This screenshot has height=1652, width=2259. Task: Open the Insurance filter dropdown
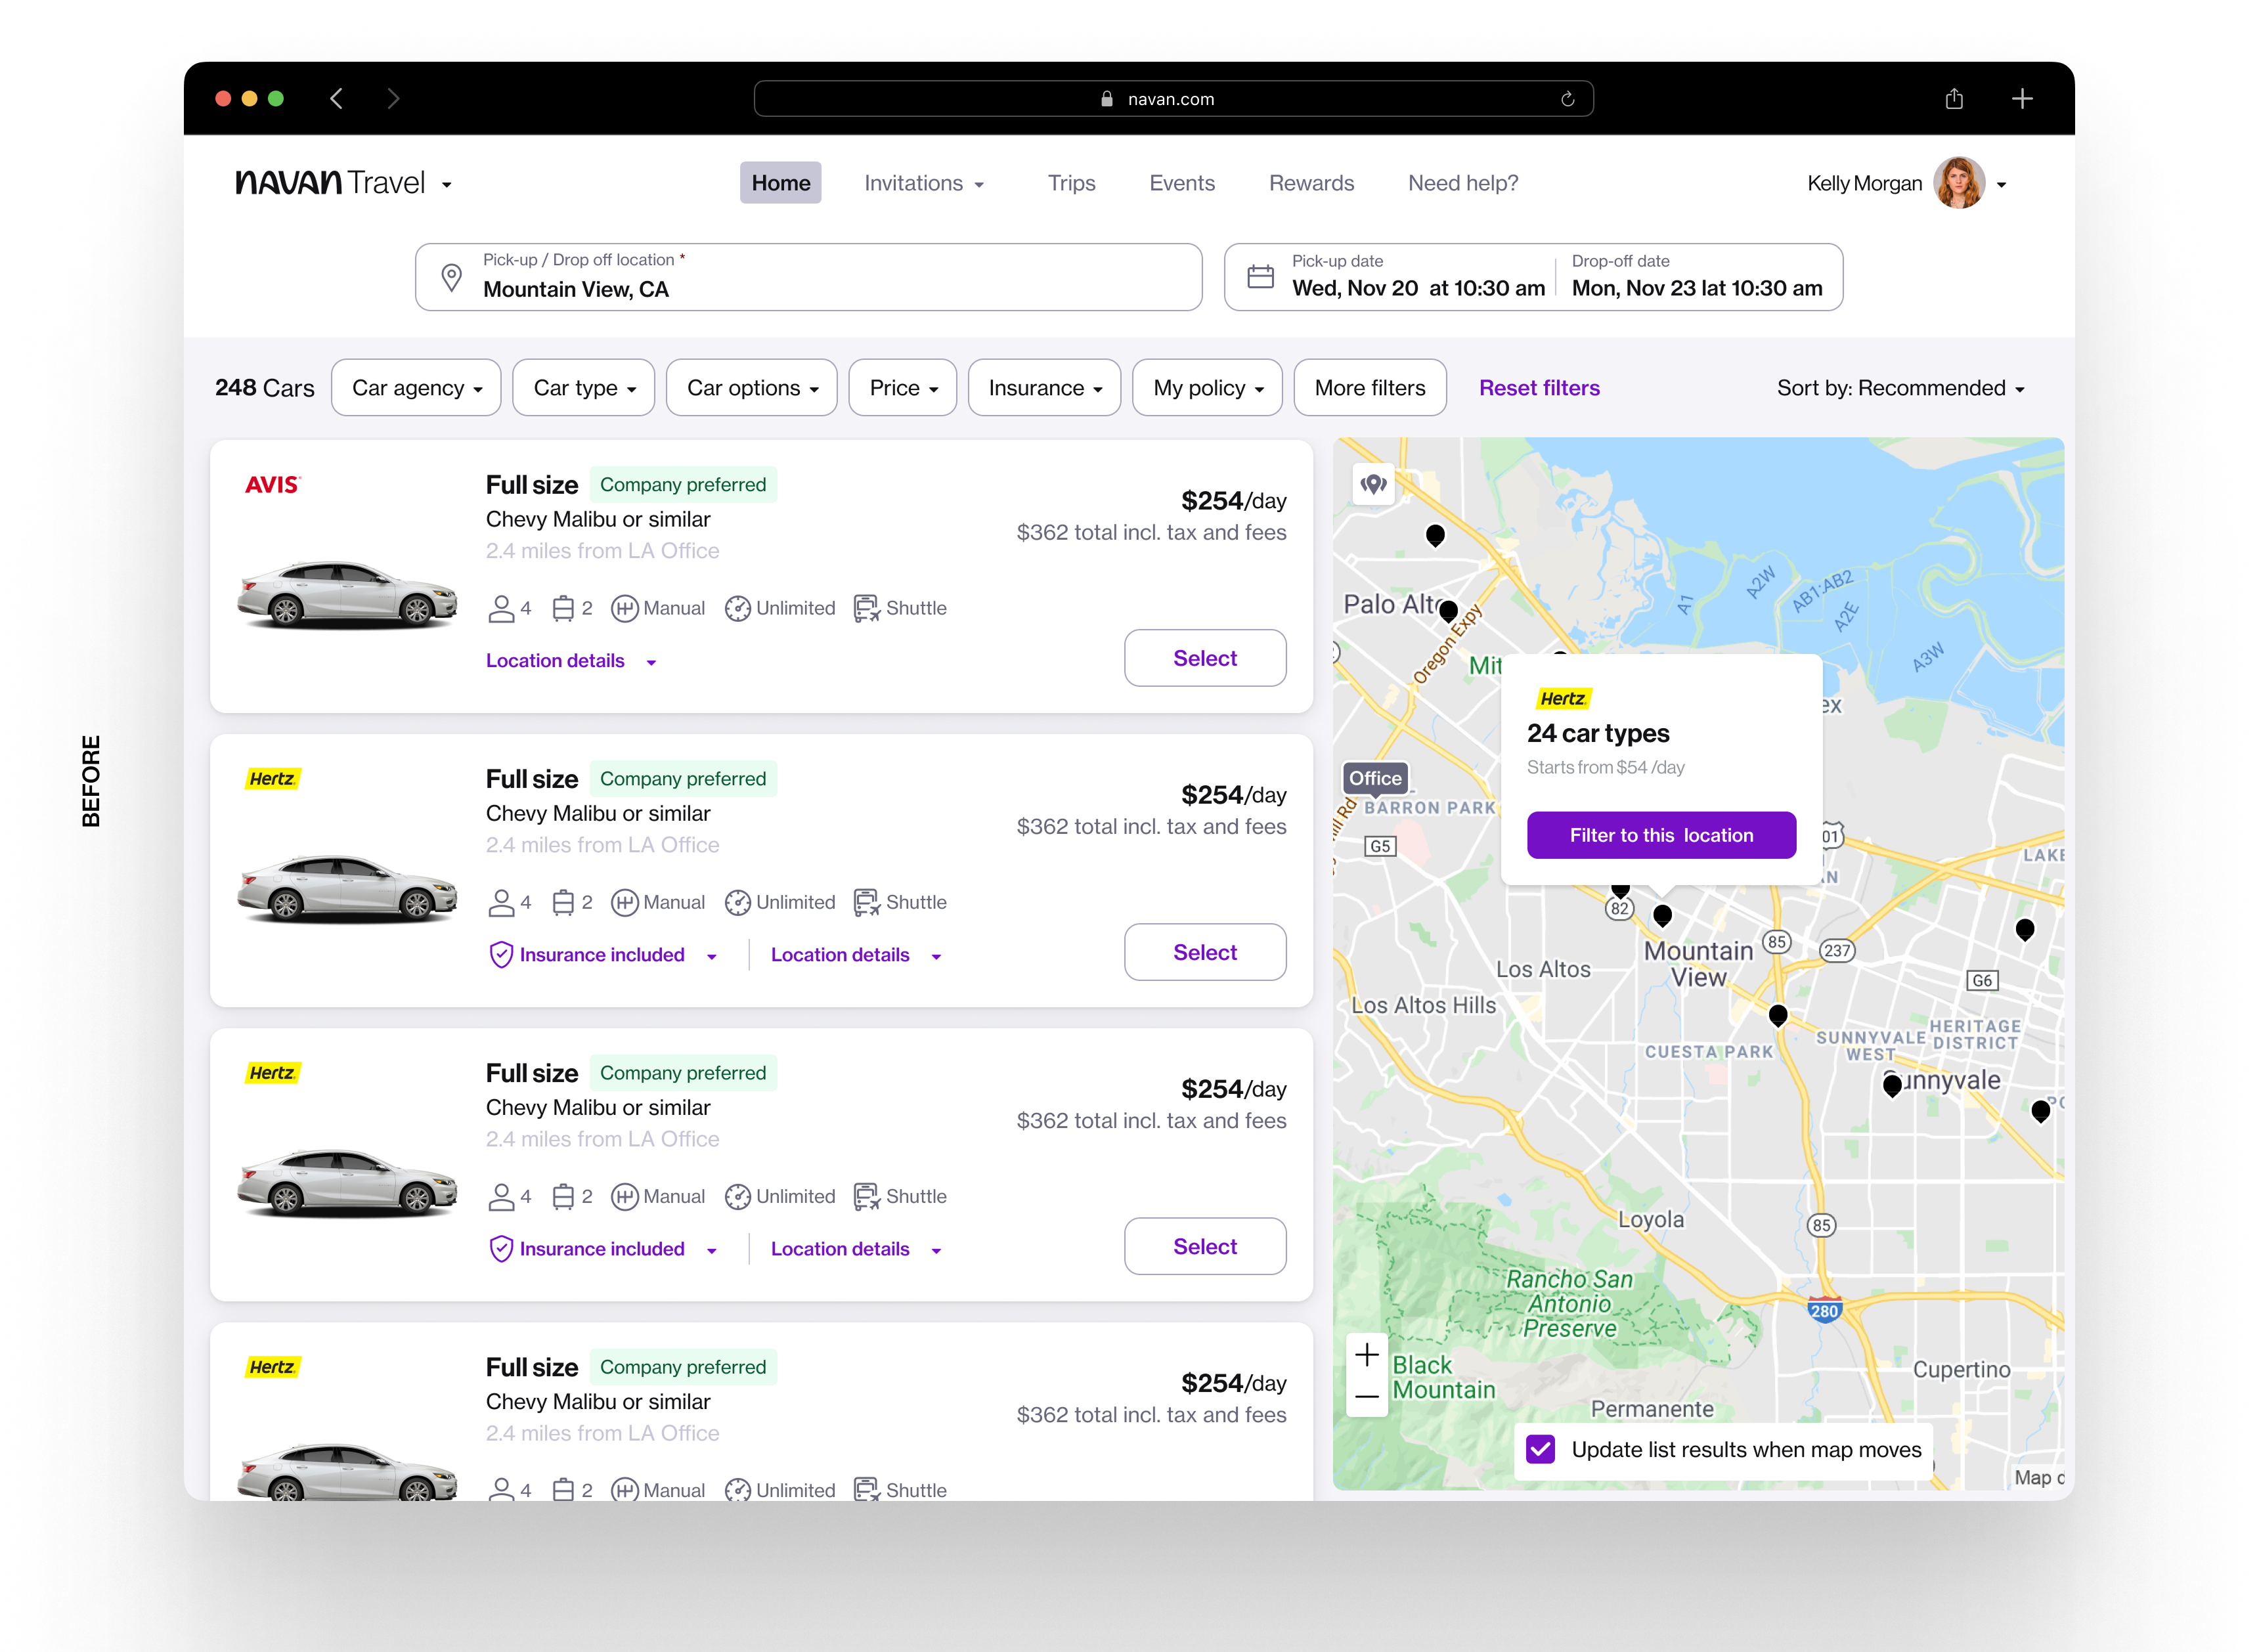click(x=1044, y=388)
